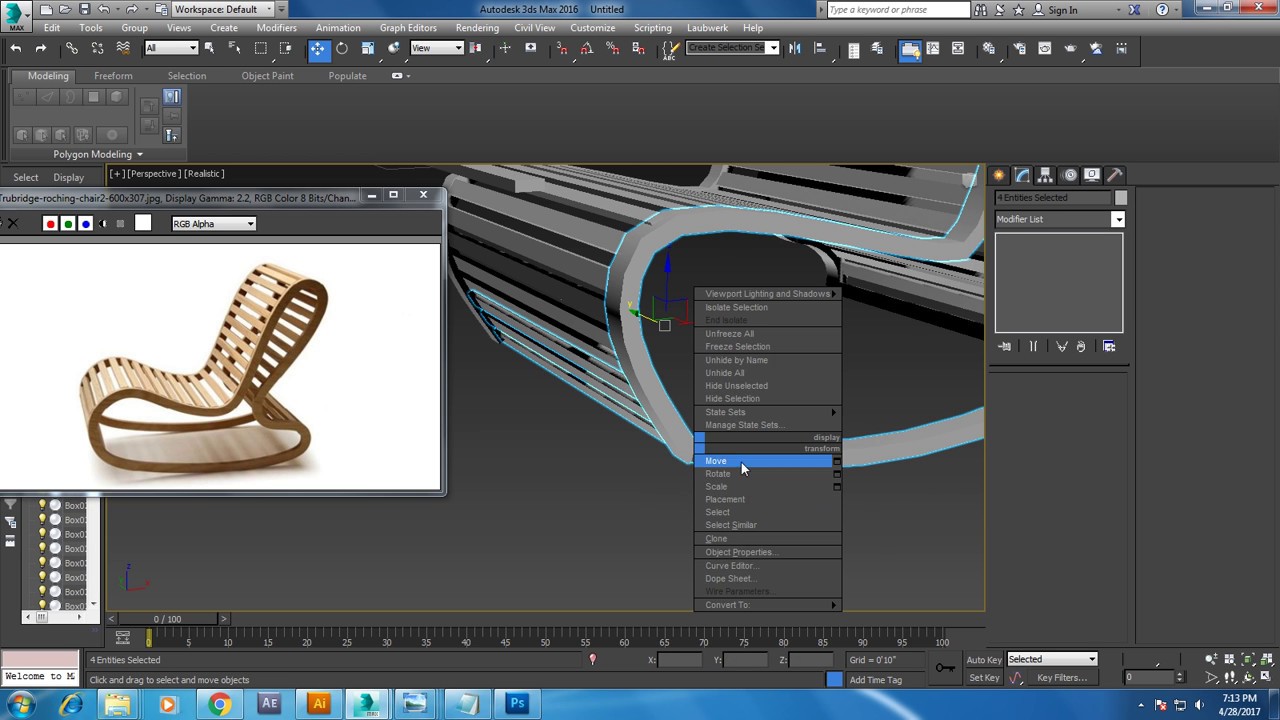Click the Sign In link

[x=1063, y=10]
